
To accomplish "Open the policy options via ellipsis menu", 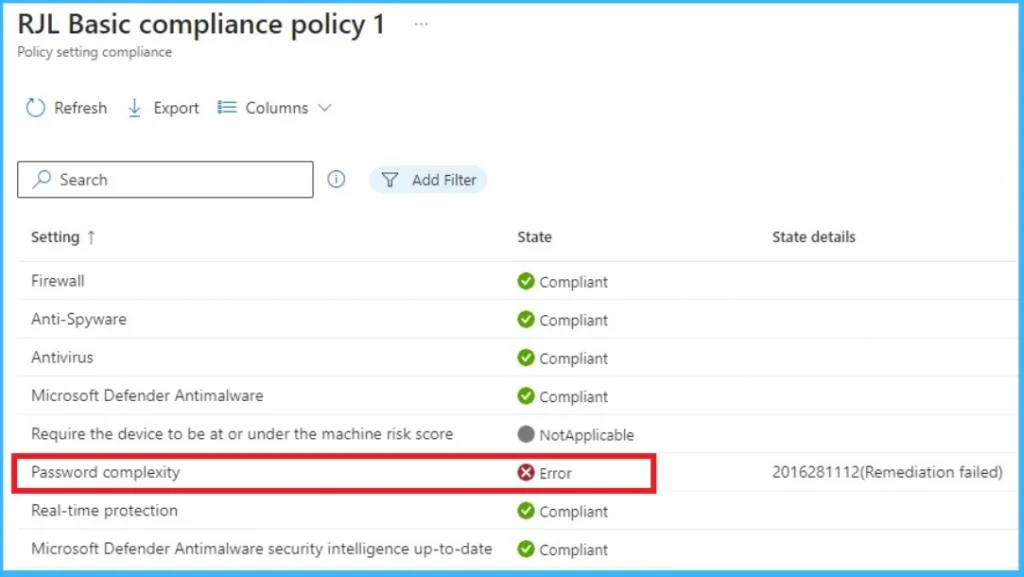I will click(x=420, y=22).
